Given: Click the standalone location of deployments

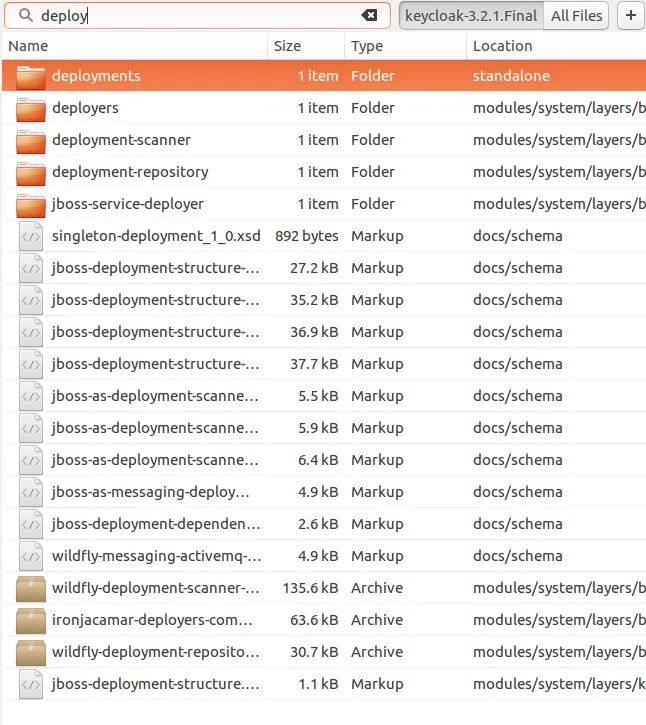Looking at the screenshot, I should pyautogui.click(x=511, y=76).
